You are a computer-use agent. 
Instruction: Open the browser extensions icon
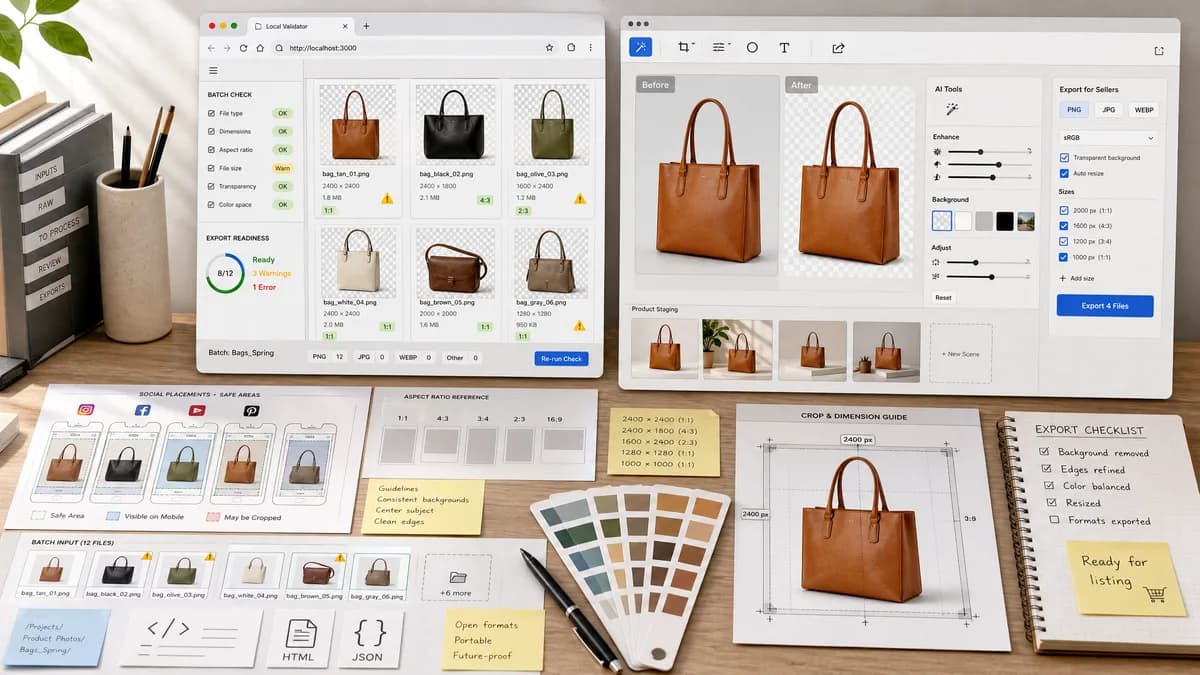[571, 47]
